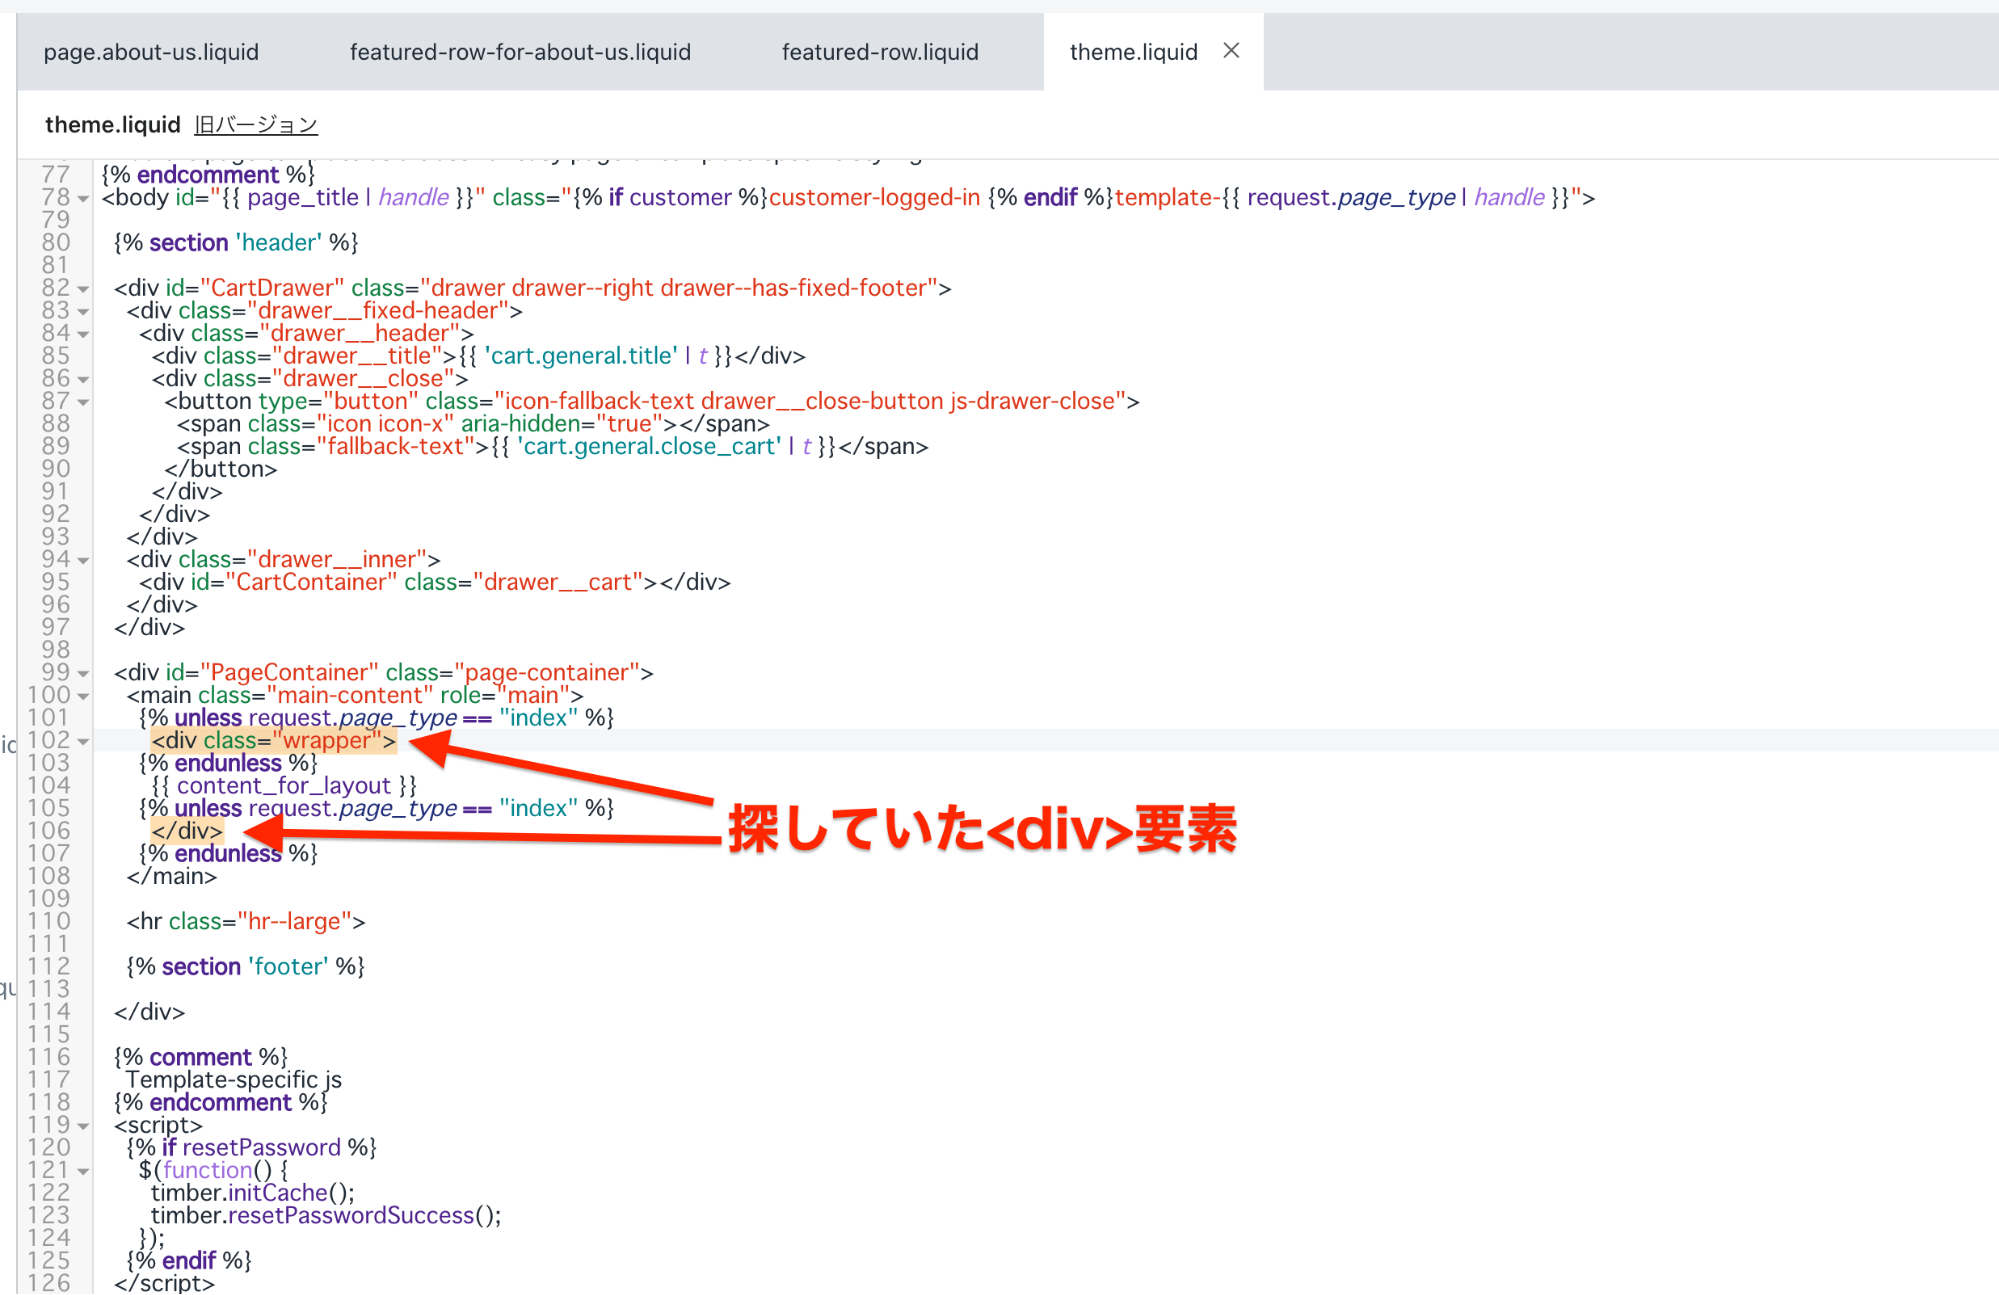Switch to page.about-us.liquid tab
1999x1295 pixels.
coord(151,52)
